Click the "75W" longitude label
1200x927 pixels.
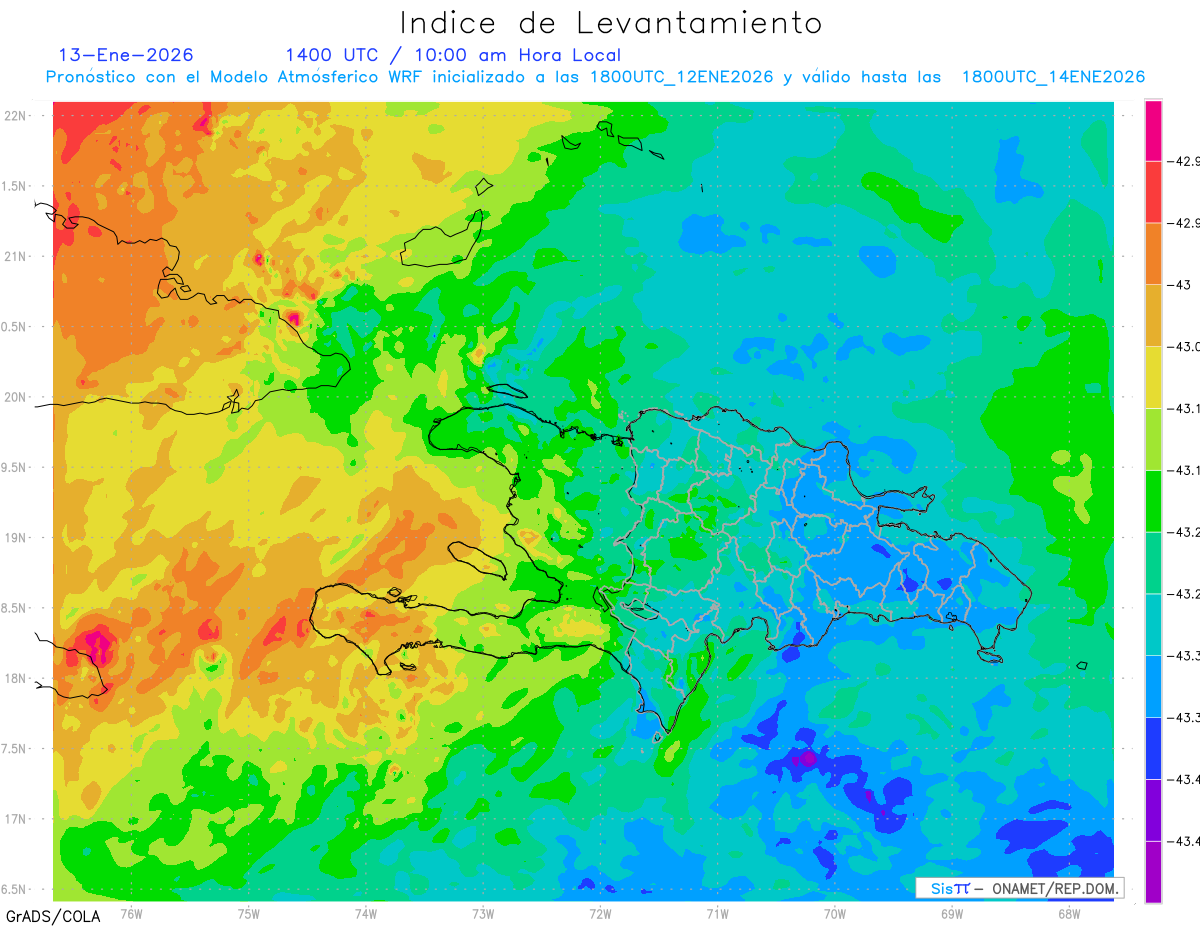249,913
